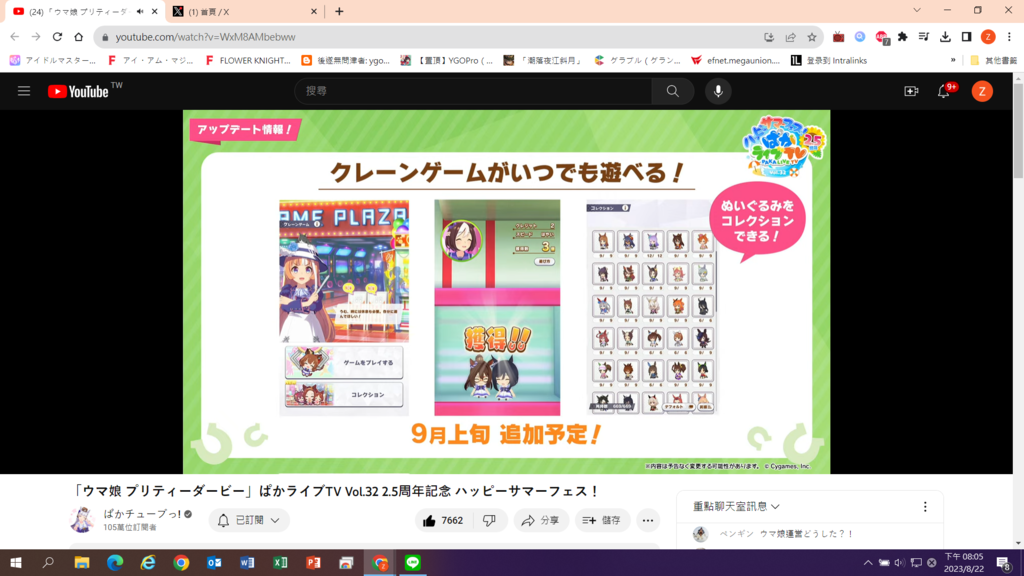Screen dimensions: 1024x576
Task: Mute the tab via speaker icon
Action: [x=140, y=11]
